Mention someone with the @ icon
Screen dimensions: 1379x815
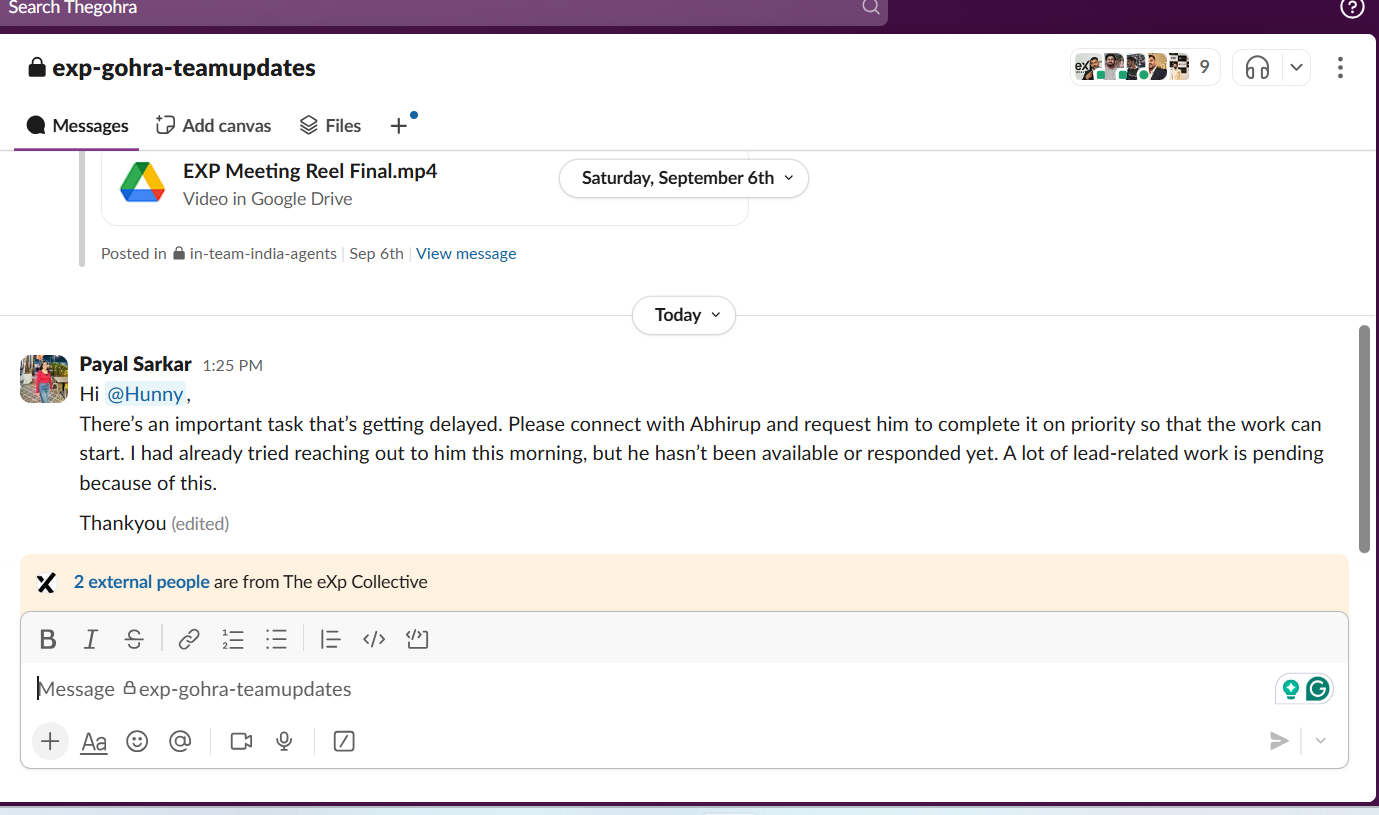pyautogui.click(x=180, y=741)
